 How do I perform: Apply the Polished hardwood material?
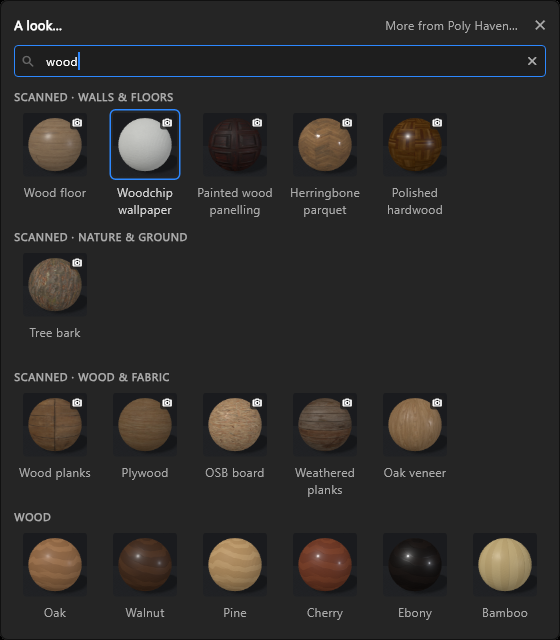tap(415, 144)
